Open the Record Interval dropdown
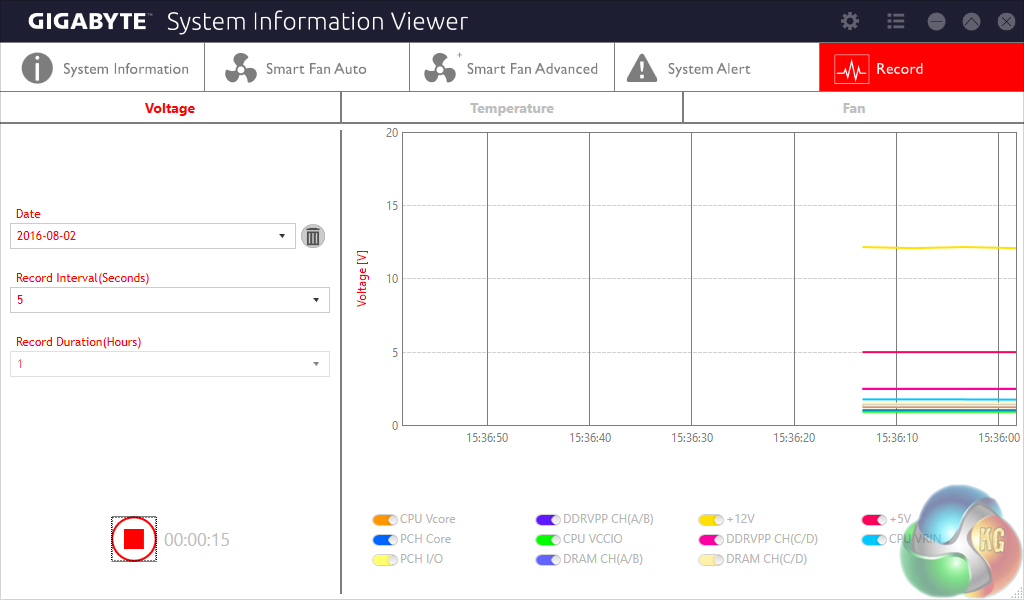The image size is (1024, 600). point(316,300)
